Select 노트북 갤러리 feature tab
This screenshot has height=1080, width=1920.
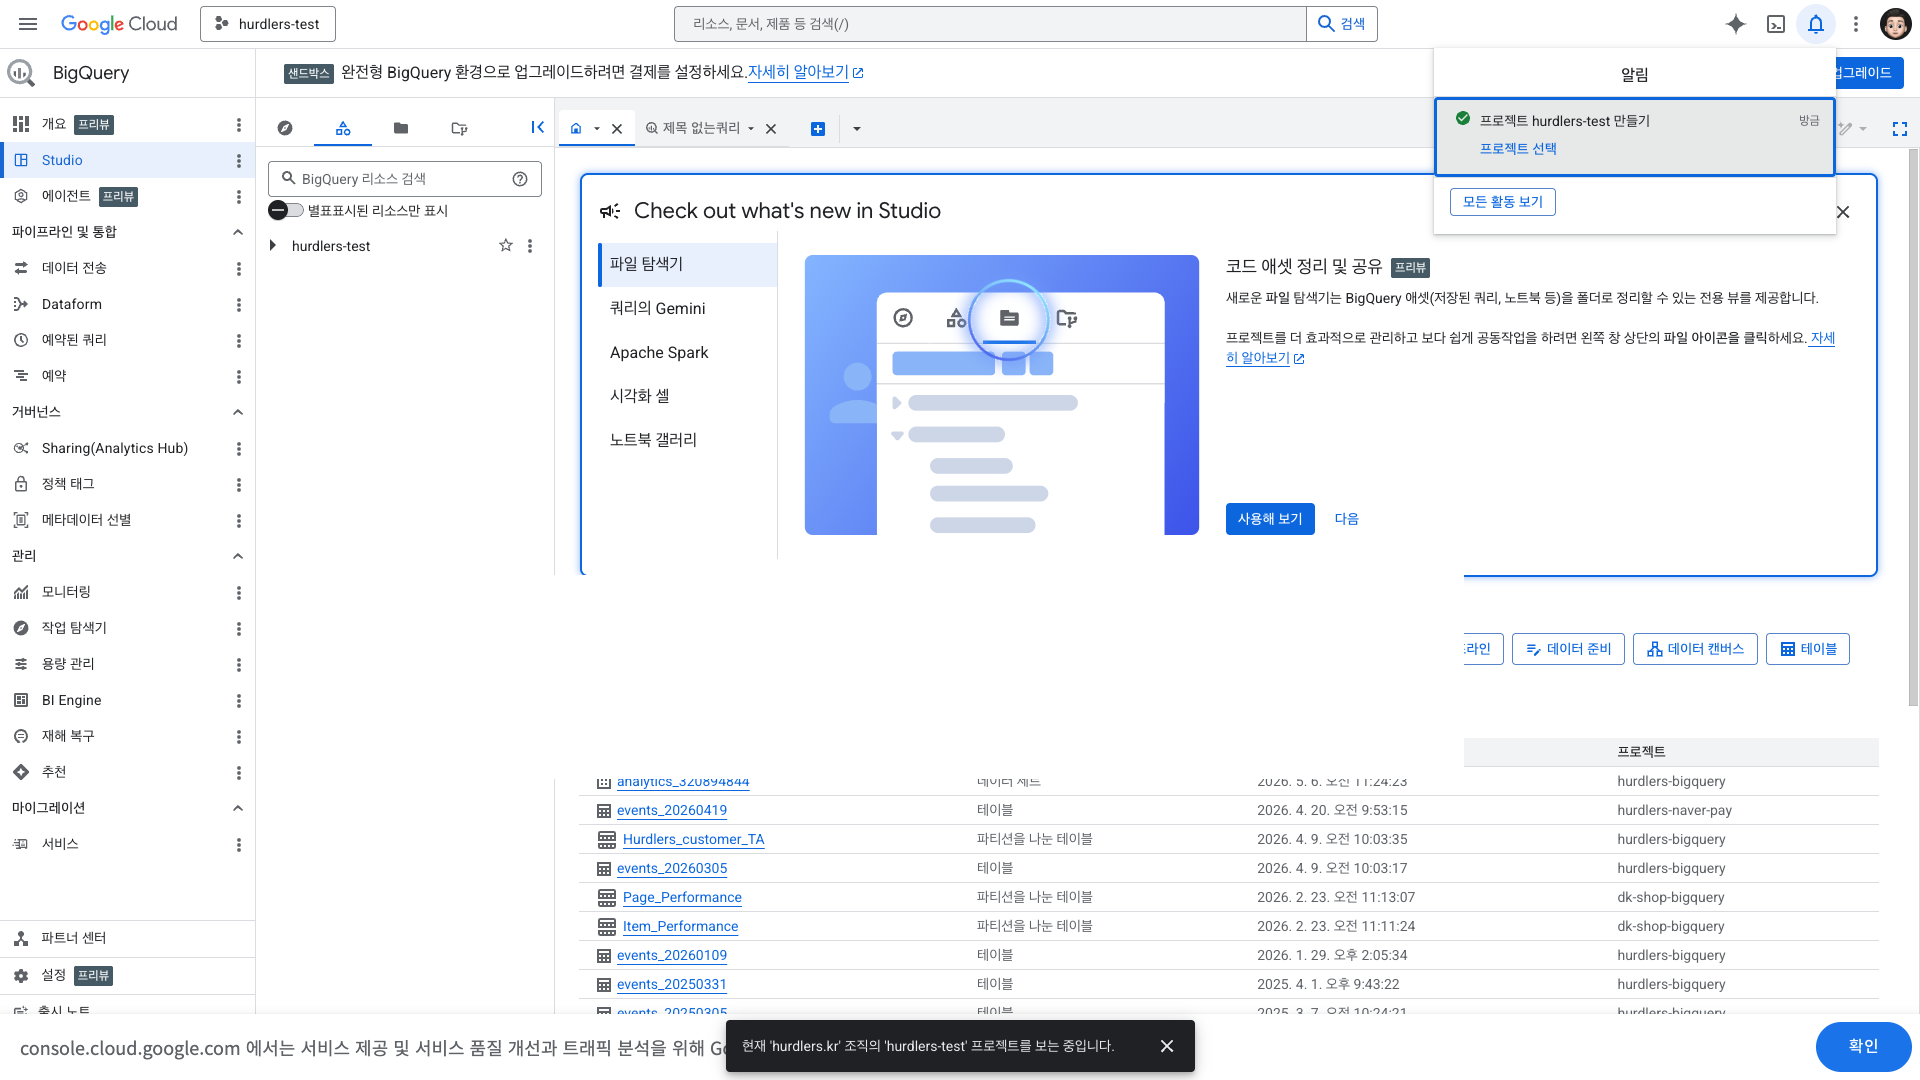(688, 440)
